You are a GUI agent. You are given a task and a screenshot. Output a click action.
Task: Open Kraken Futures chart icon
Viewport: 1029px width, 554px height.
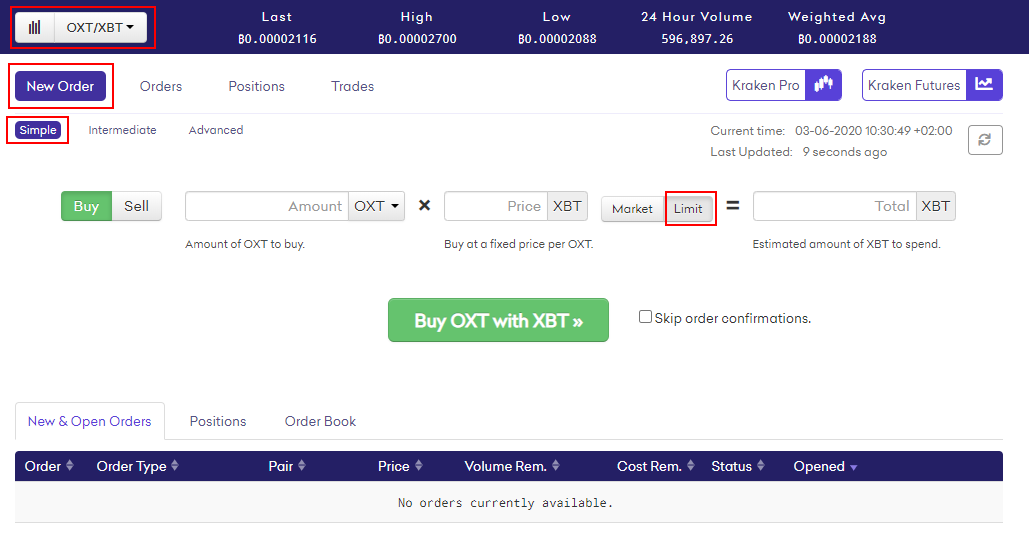[x=984, y=85]
